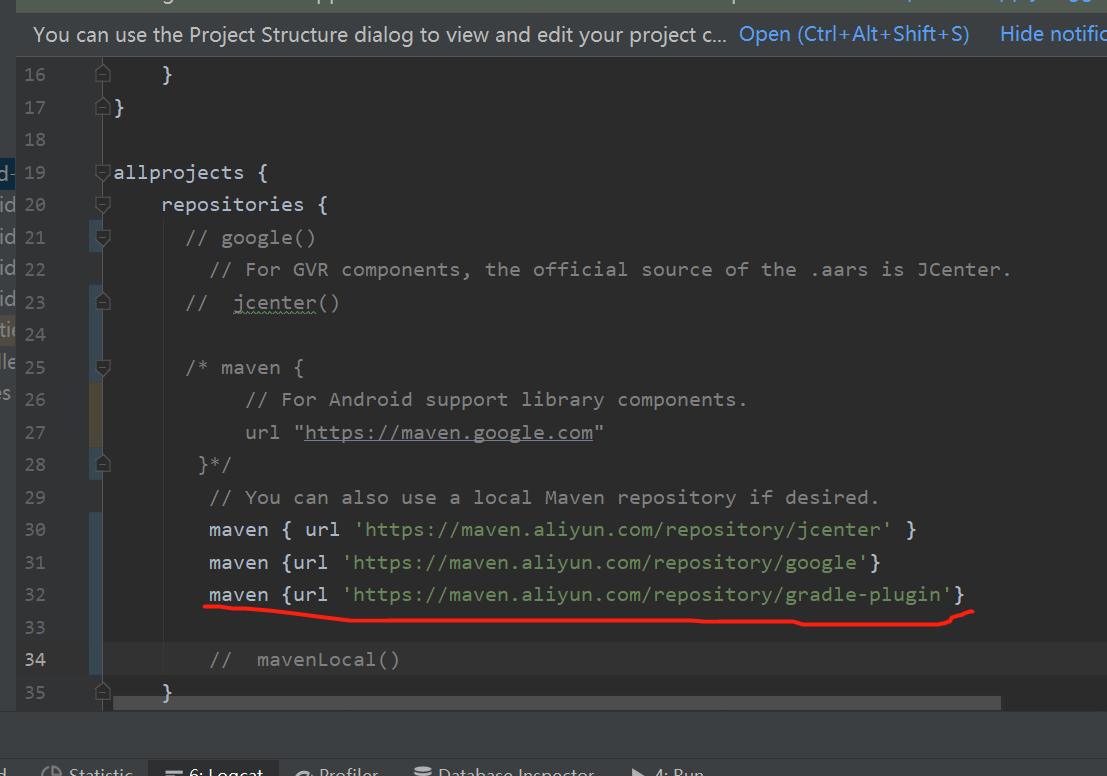
Task: Collapse the allprojects block on line 19
Action: point(101,171)
